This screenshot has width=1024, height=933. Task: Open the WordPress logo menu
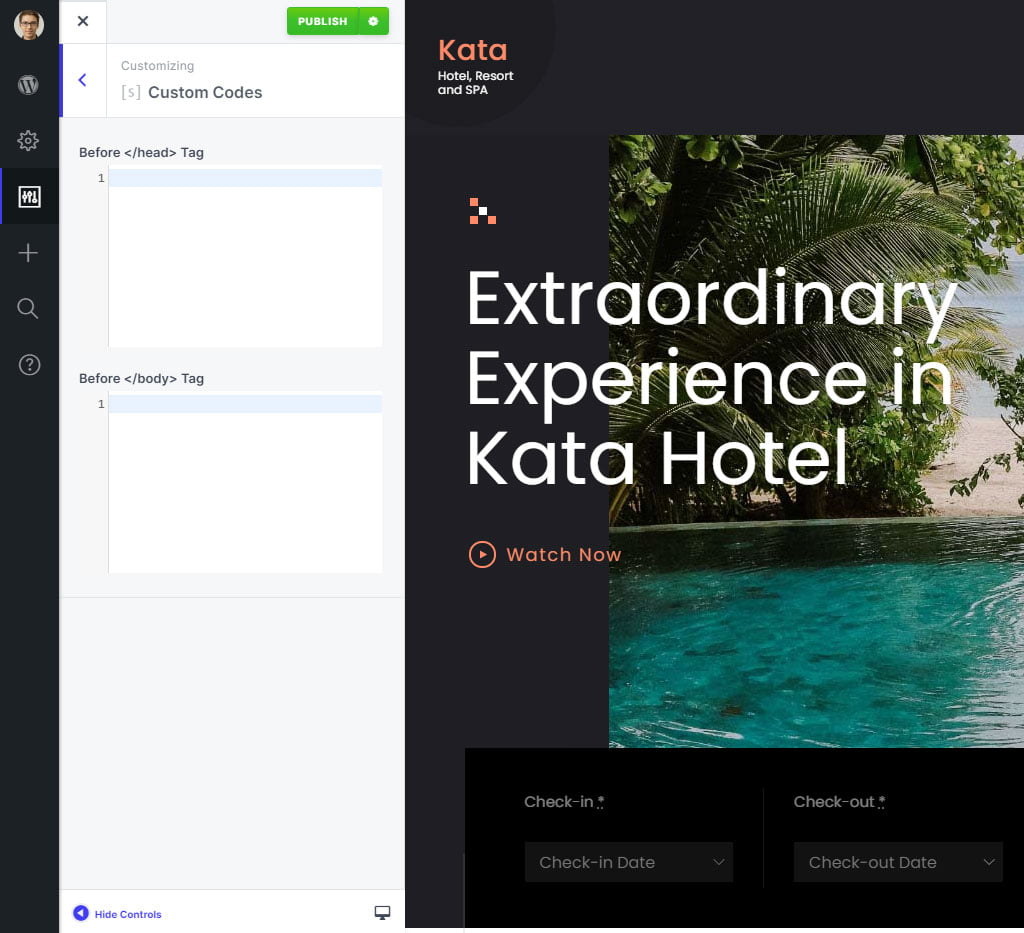coord(29,85)
